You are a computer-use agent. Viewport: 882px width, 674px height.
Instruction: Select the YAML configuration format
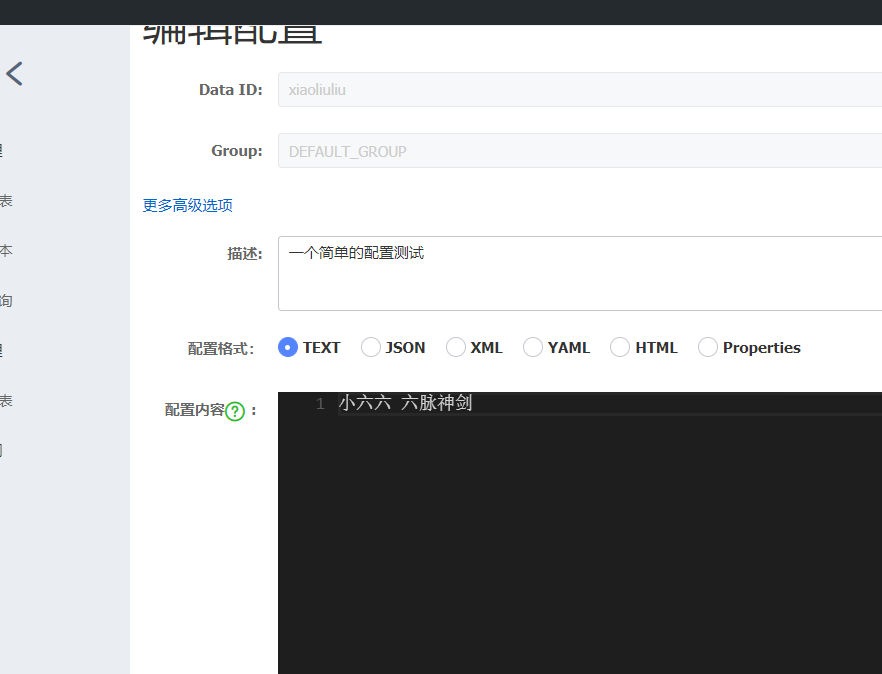coord(532,347)
